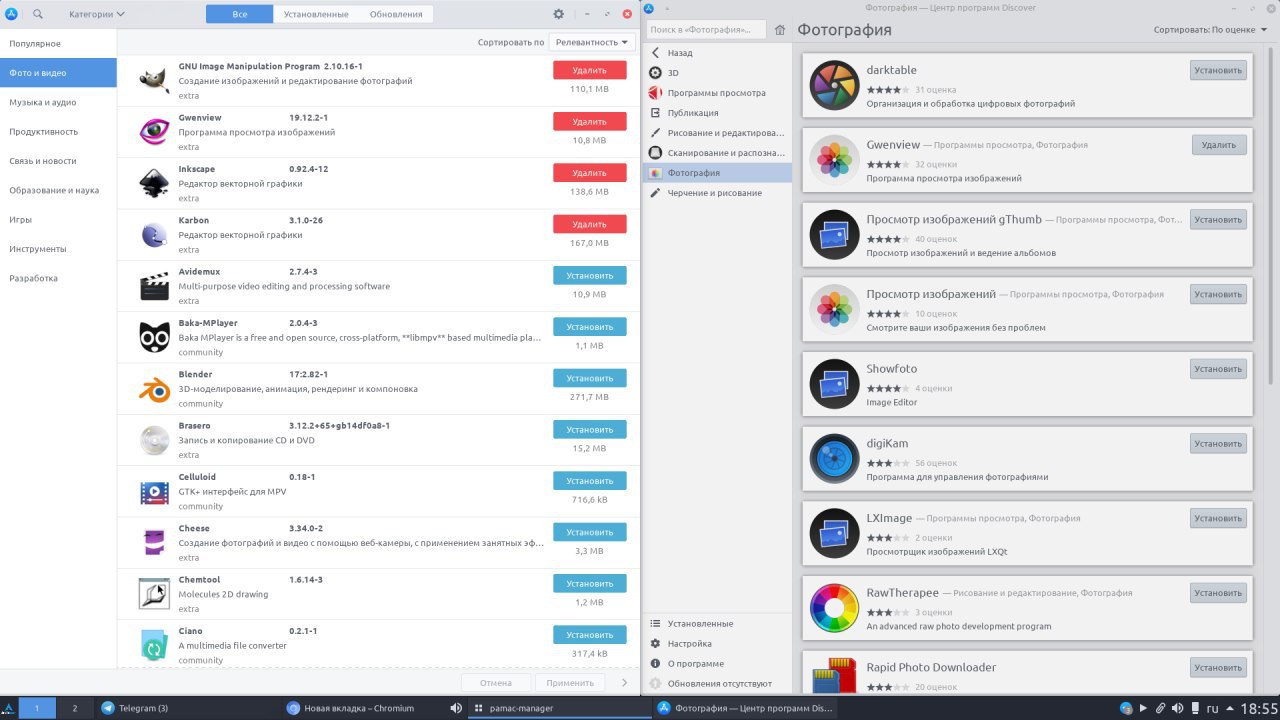Image resolution: width=1280 pixels, height=720 pixels.
Task: Remove GIMP with its Удалить button
Action: tap(590, 70)
